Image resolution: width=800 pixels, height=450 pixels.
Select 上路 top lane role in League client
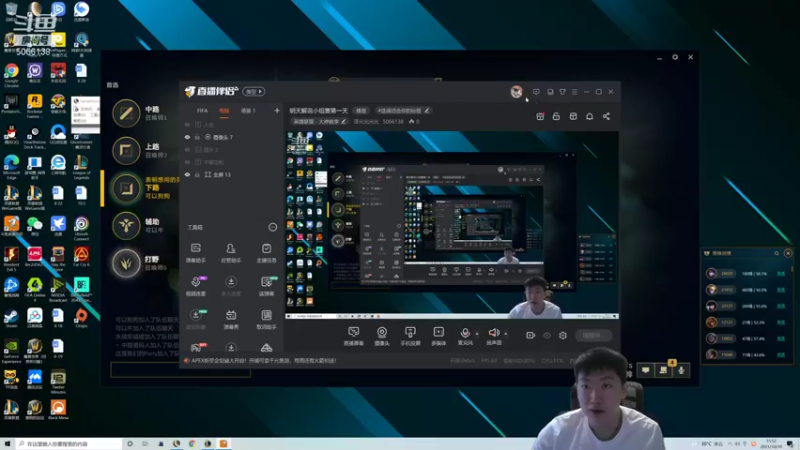(126, 151)
